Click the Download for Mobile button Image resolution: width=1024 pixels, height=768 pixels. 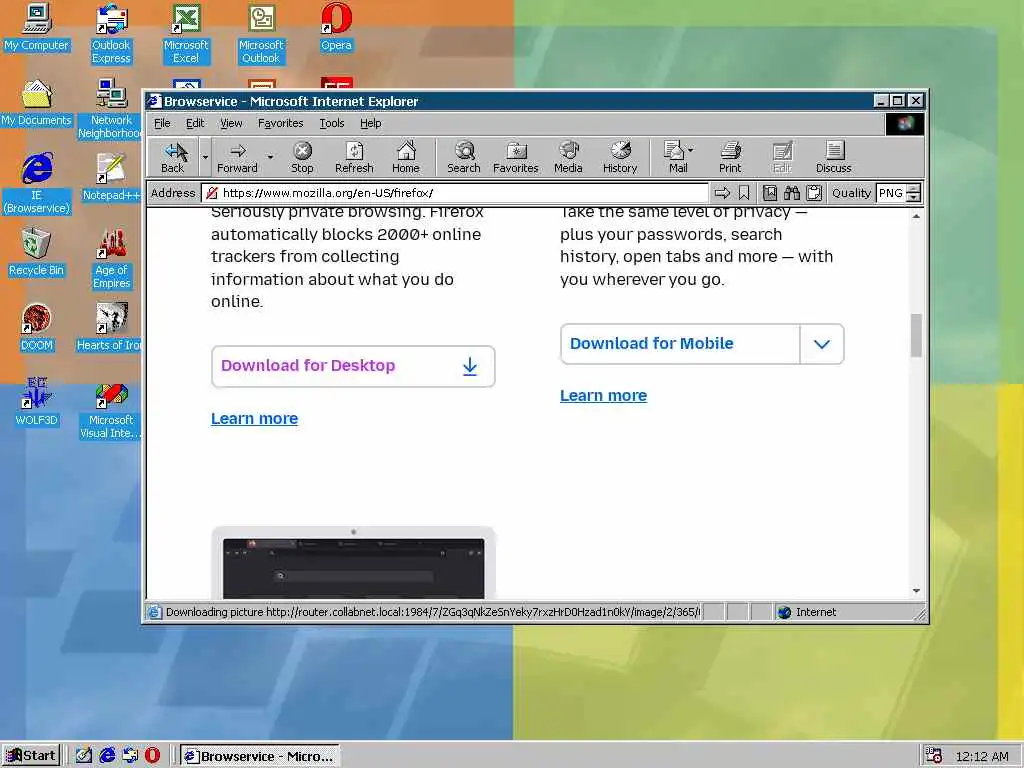[x=680, y=344]
